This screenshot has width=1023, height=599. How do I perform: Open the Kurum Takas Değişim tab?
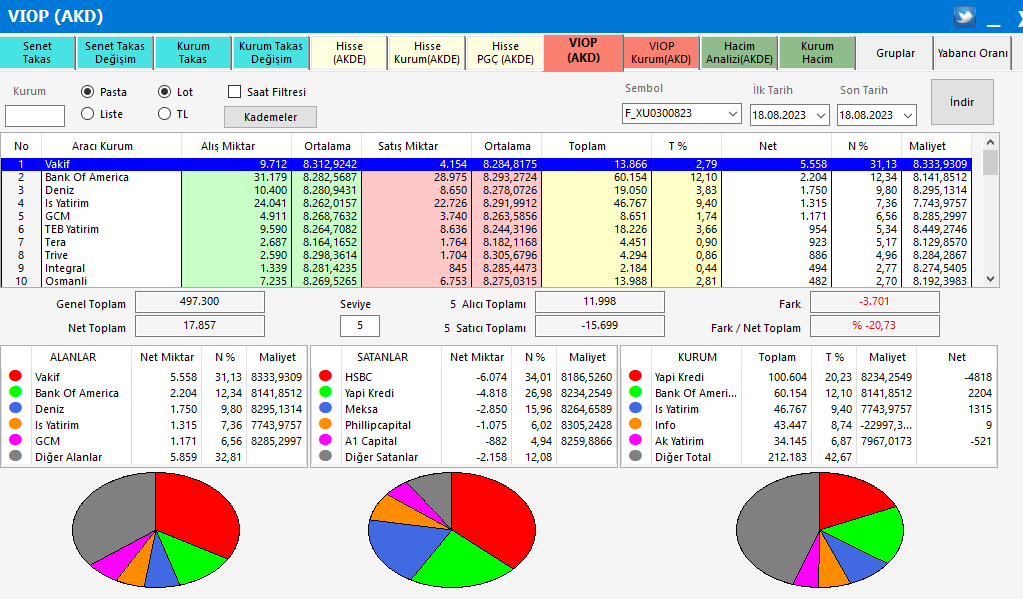click(271, 53)
